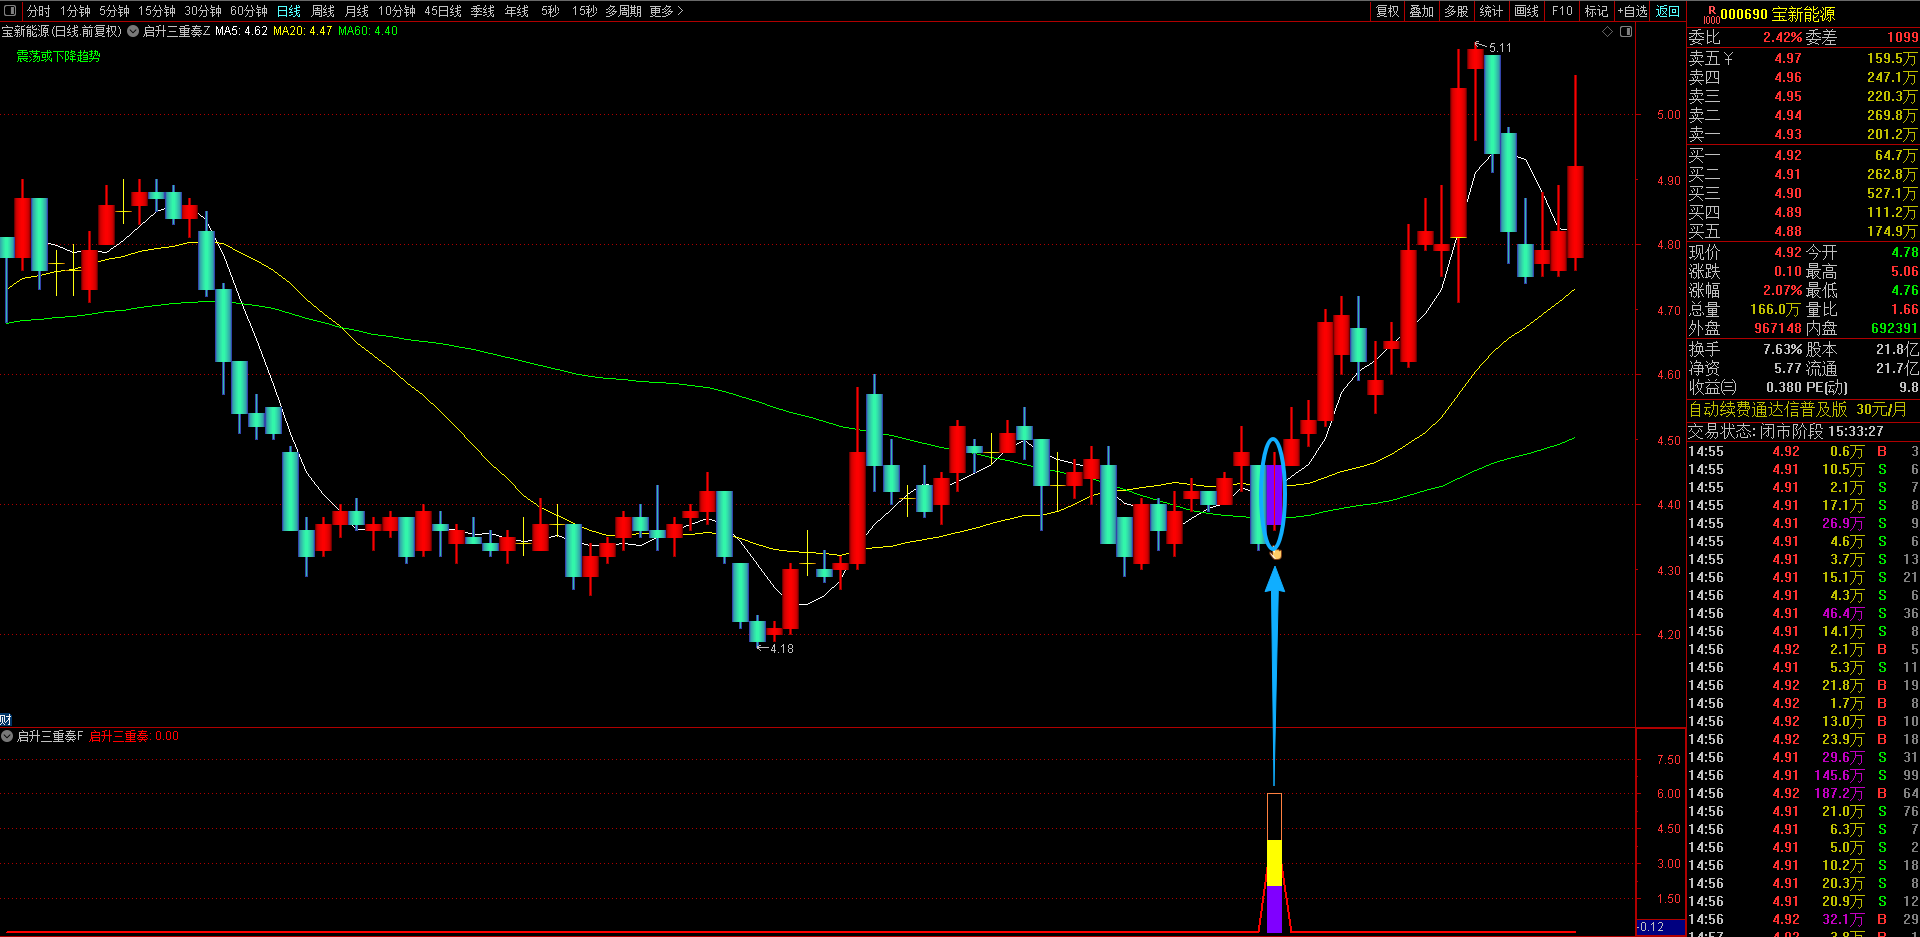The width and height of the screenshot is (1920, 937).
Task: Click the 卖一 ask price 4.93
Action: click(1788, 135)
